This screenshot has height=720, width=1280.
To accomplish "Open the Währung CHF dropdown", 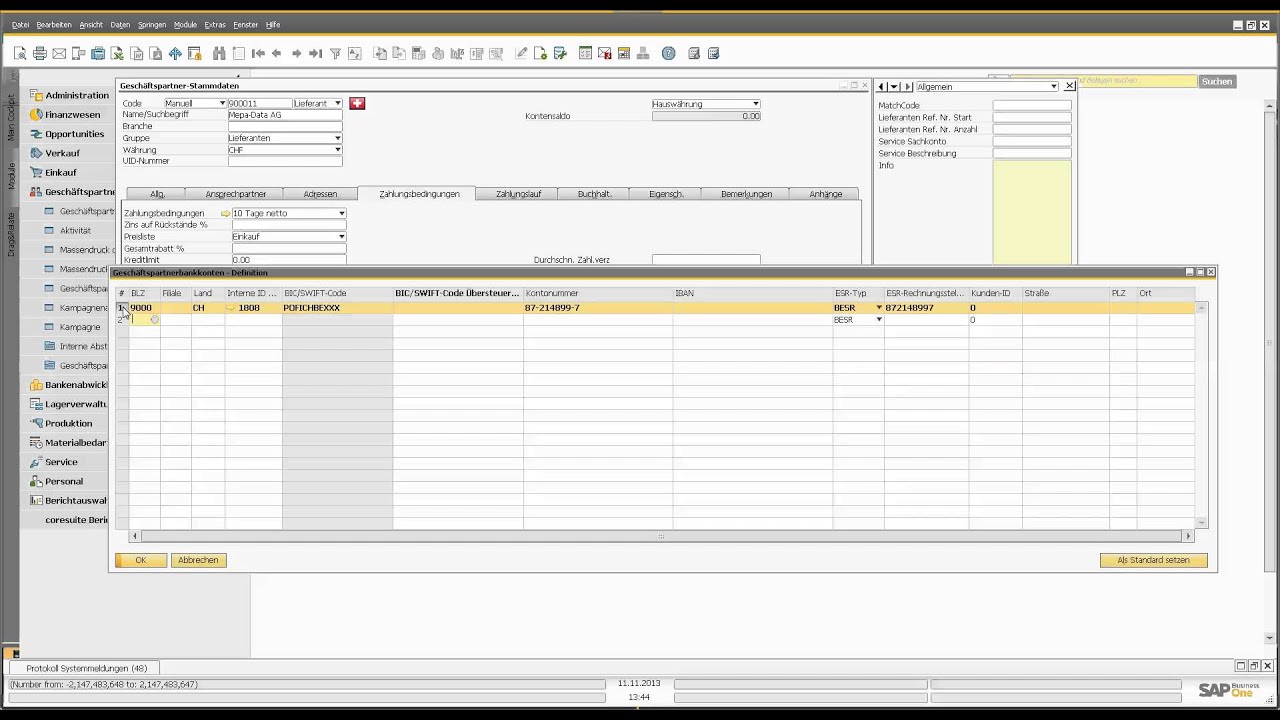I will 337,150.
